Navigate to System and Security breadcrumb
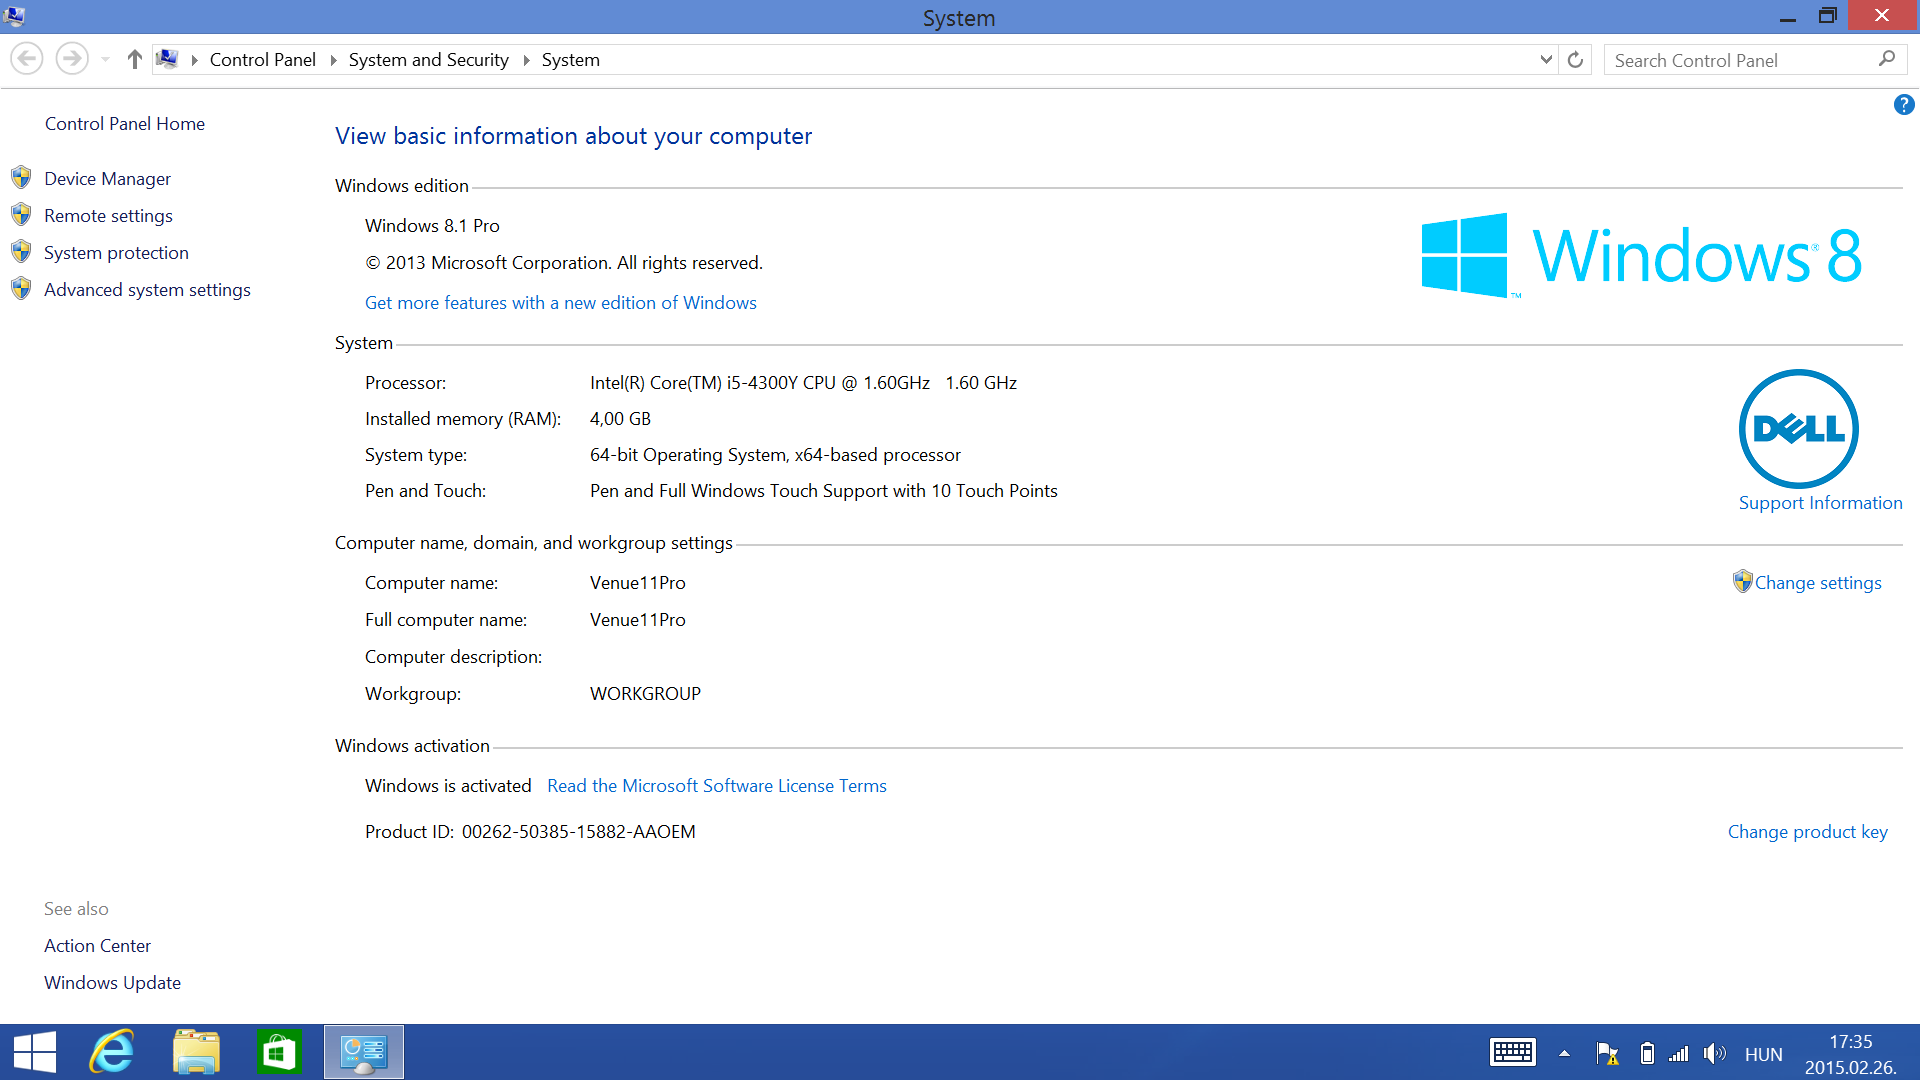The height and width of the screenshot is (1080, 1920). point(428,60)
